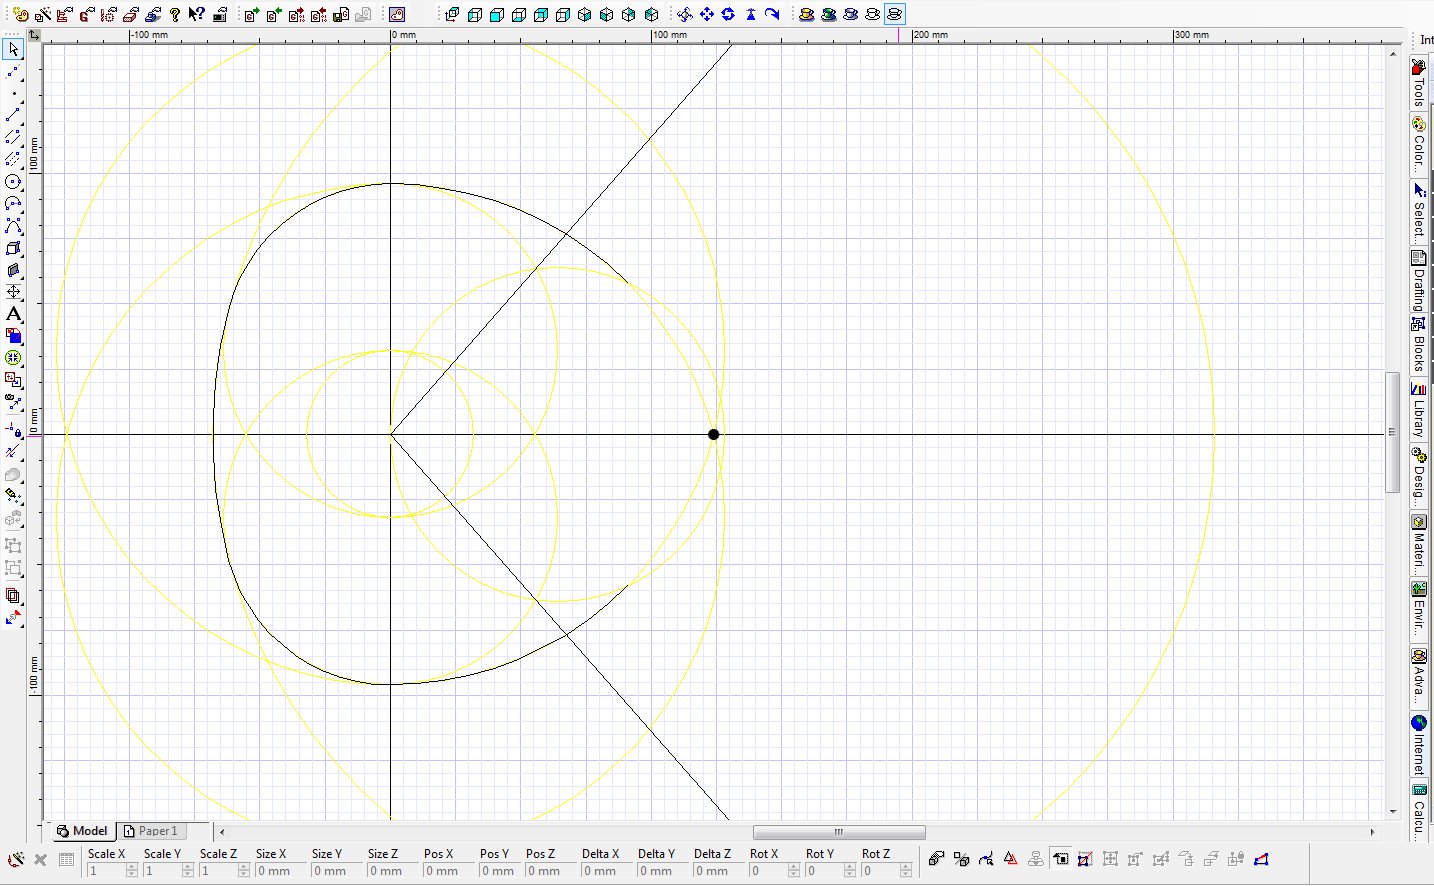Open the camera icon in the top toolbar
The image size is (1434, 886).
point(397,15)
